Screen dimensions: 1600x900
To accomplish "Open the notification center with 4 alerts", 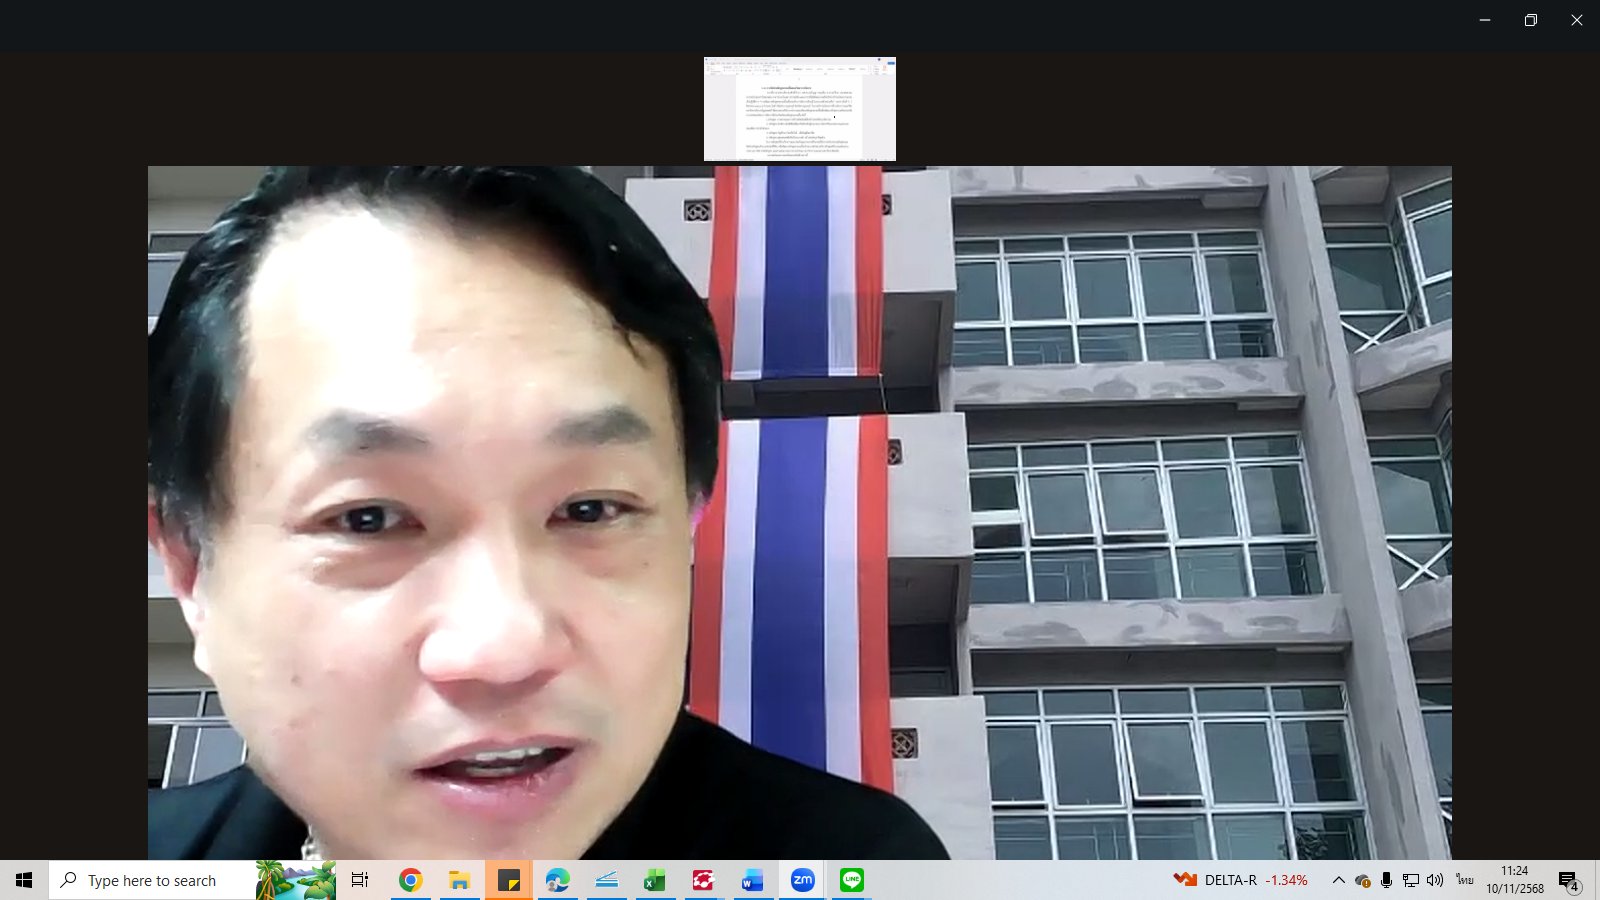I will 1568,881.
